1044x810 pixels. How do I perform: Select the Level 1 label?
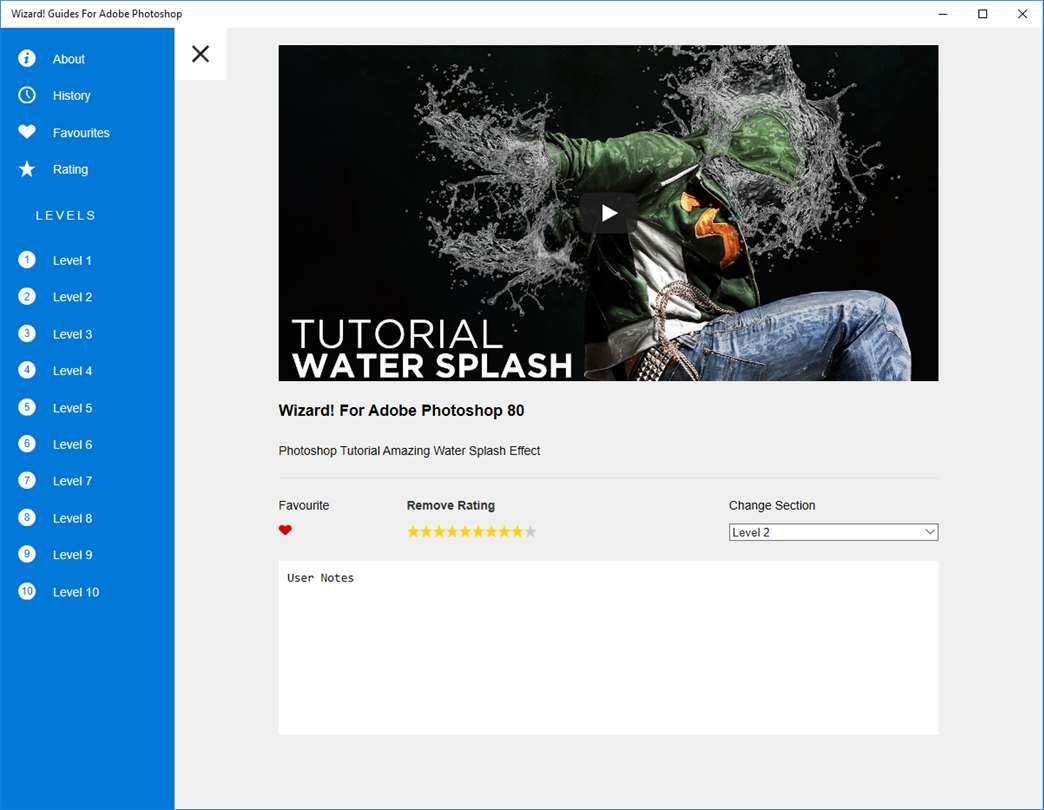pyautogui.click(x=72, y=261)
